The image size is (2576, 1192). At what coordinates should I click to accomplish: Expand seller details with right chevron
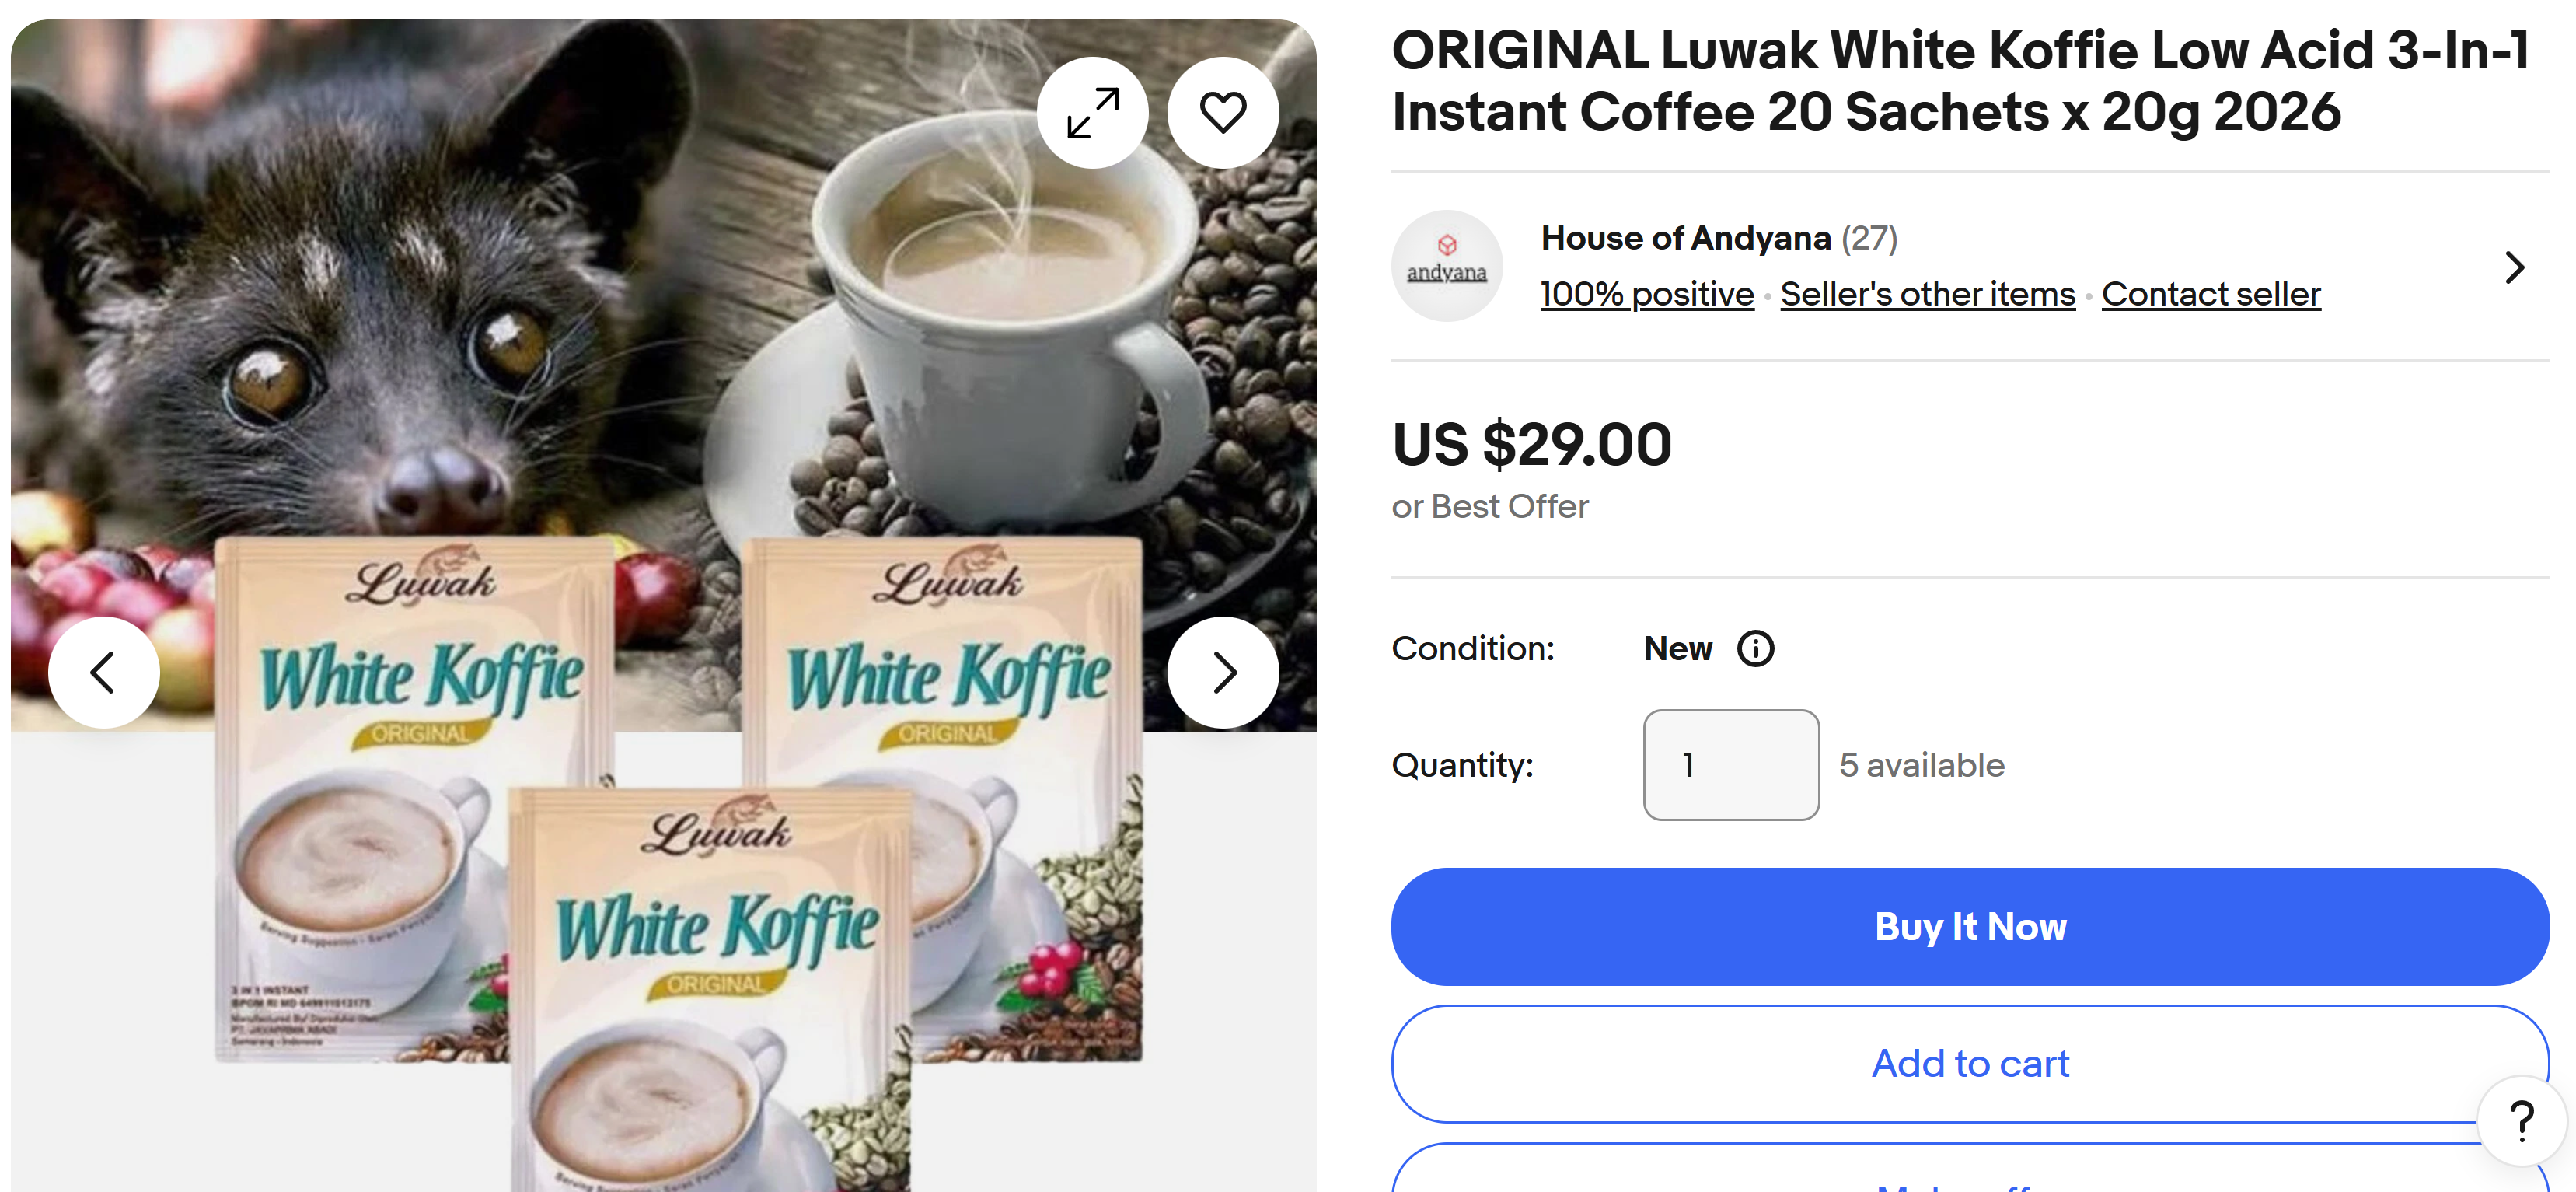2514,267
